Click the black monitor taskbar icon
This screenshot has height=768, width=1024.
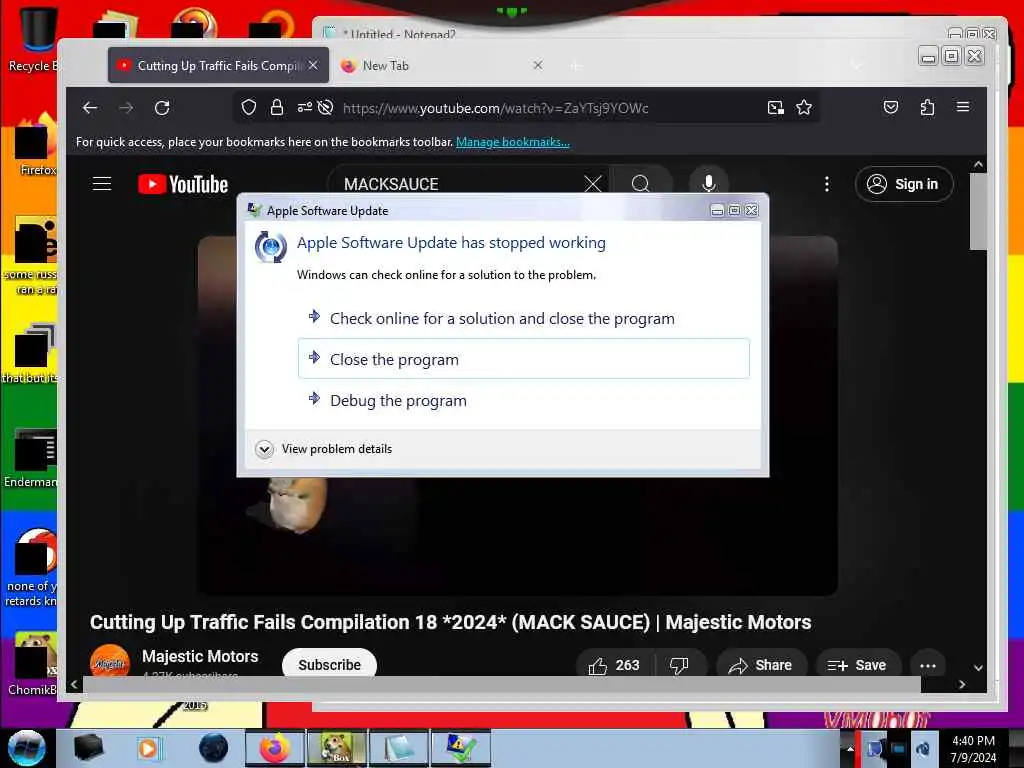[x=88, y=748]
